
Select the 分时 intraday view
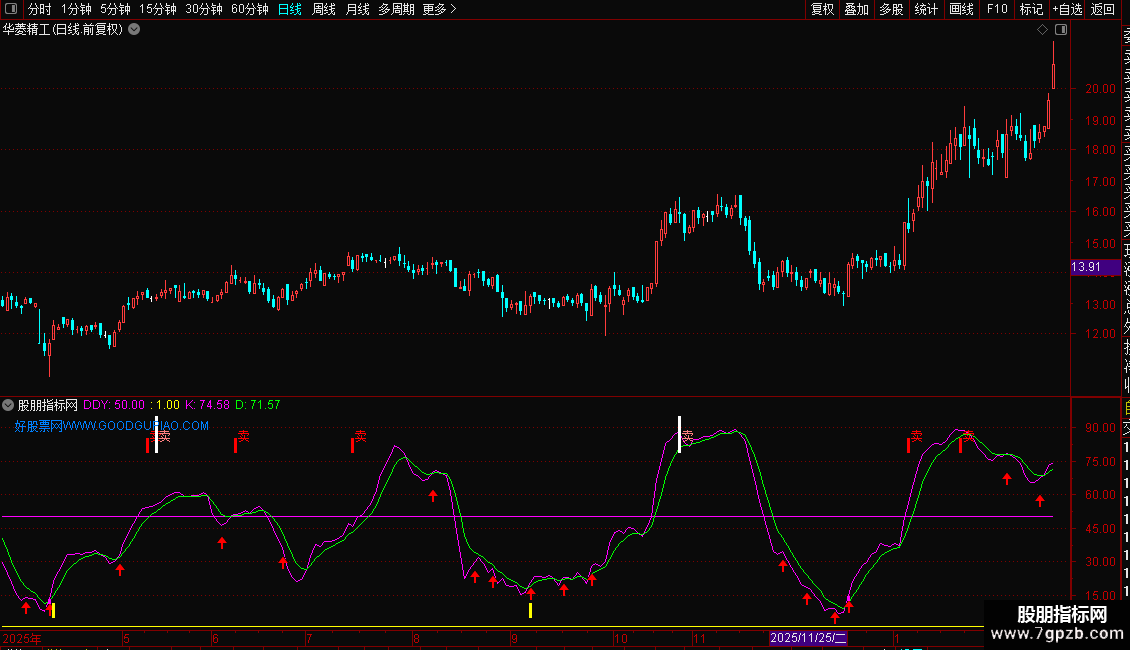click(x=39, y=9)
